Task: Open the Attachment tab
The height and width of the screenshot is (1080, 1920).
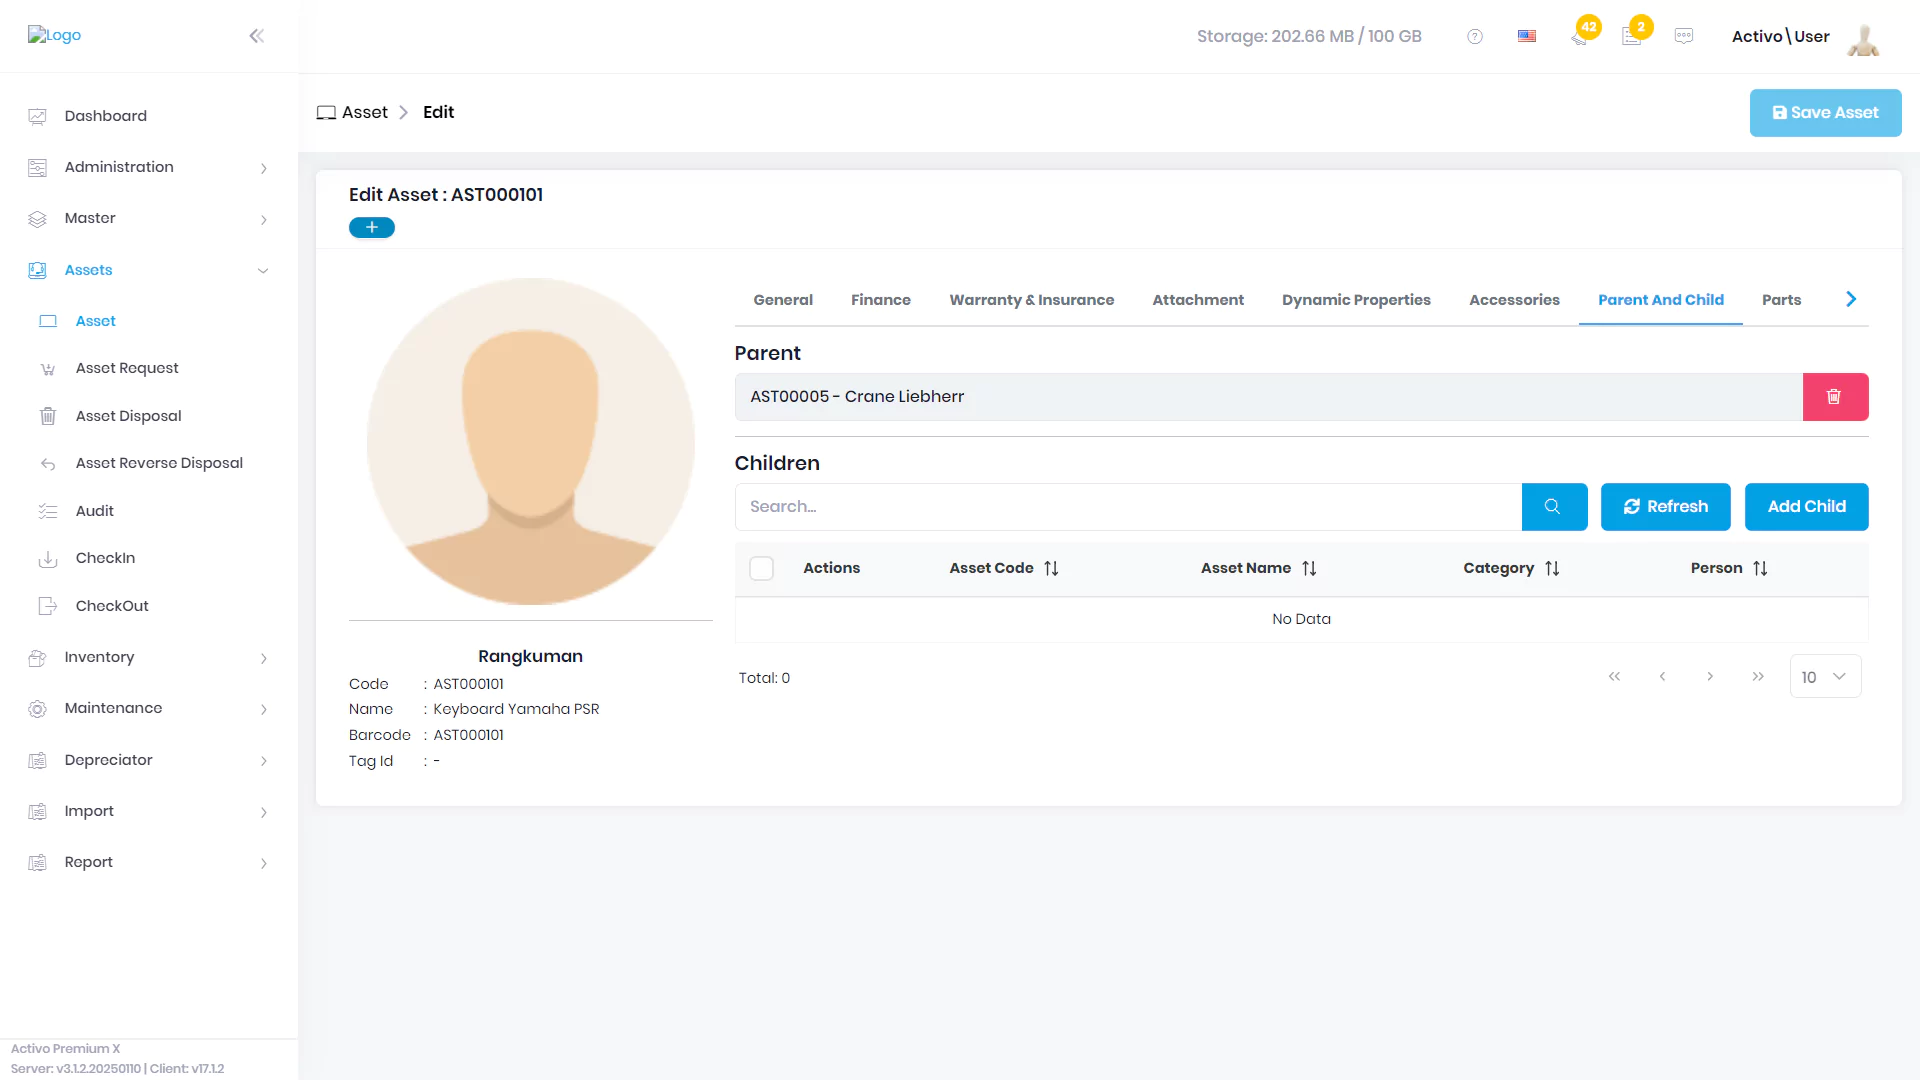Action: [1198, 300]
